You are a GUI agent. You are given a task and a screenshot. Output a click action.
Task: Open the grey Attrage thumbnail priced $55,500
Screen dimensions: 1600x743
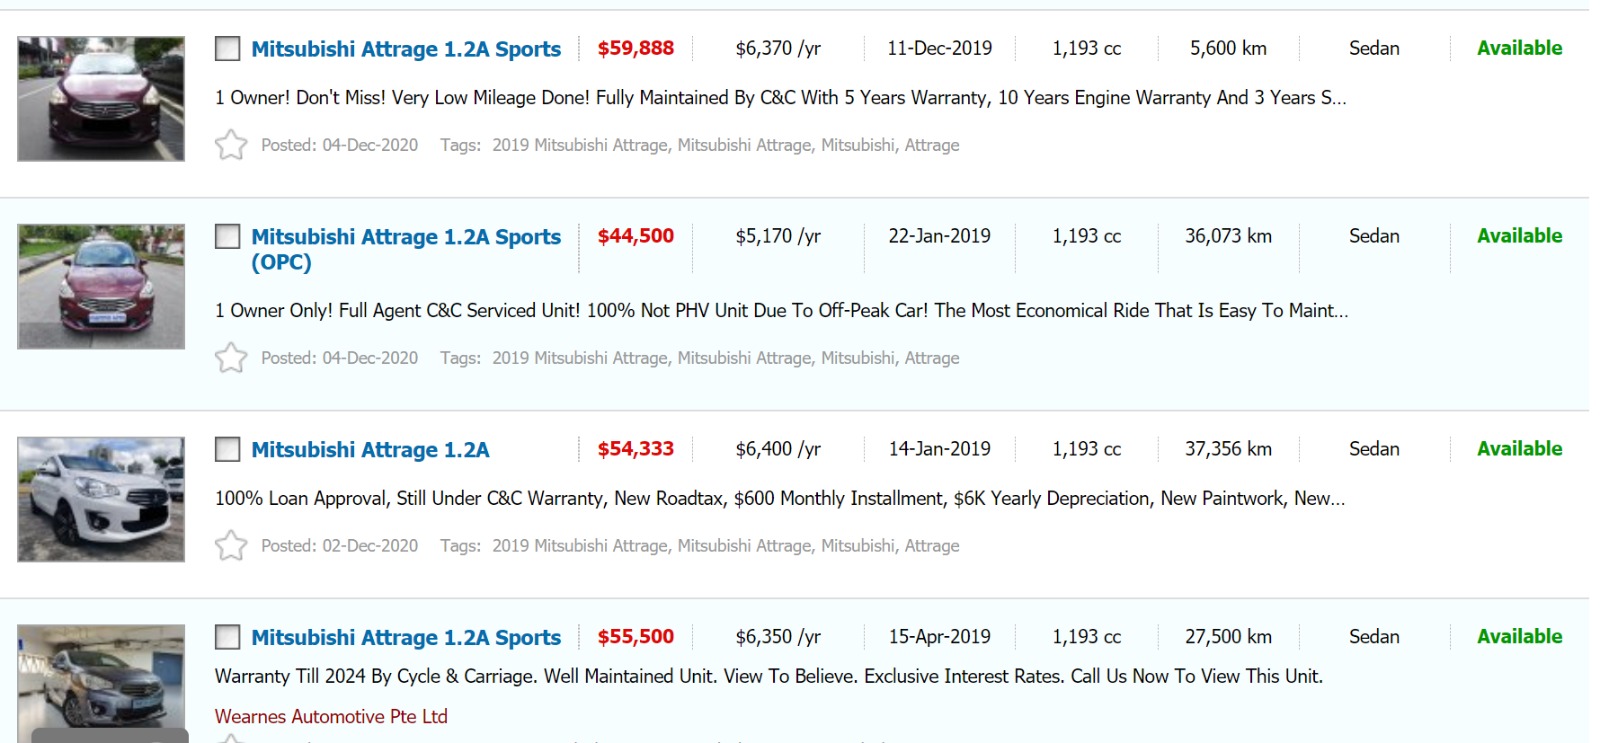(101, 680)
